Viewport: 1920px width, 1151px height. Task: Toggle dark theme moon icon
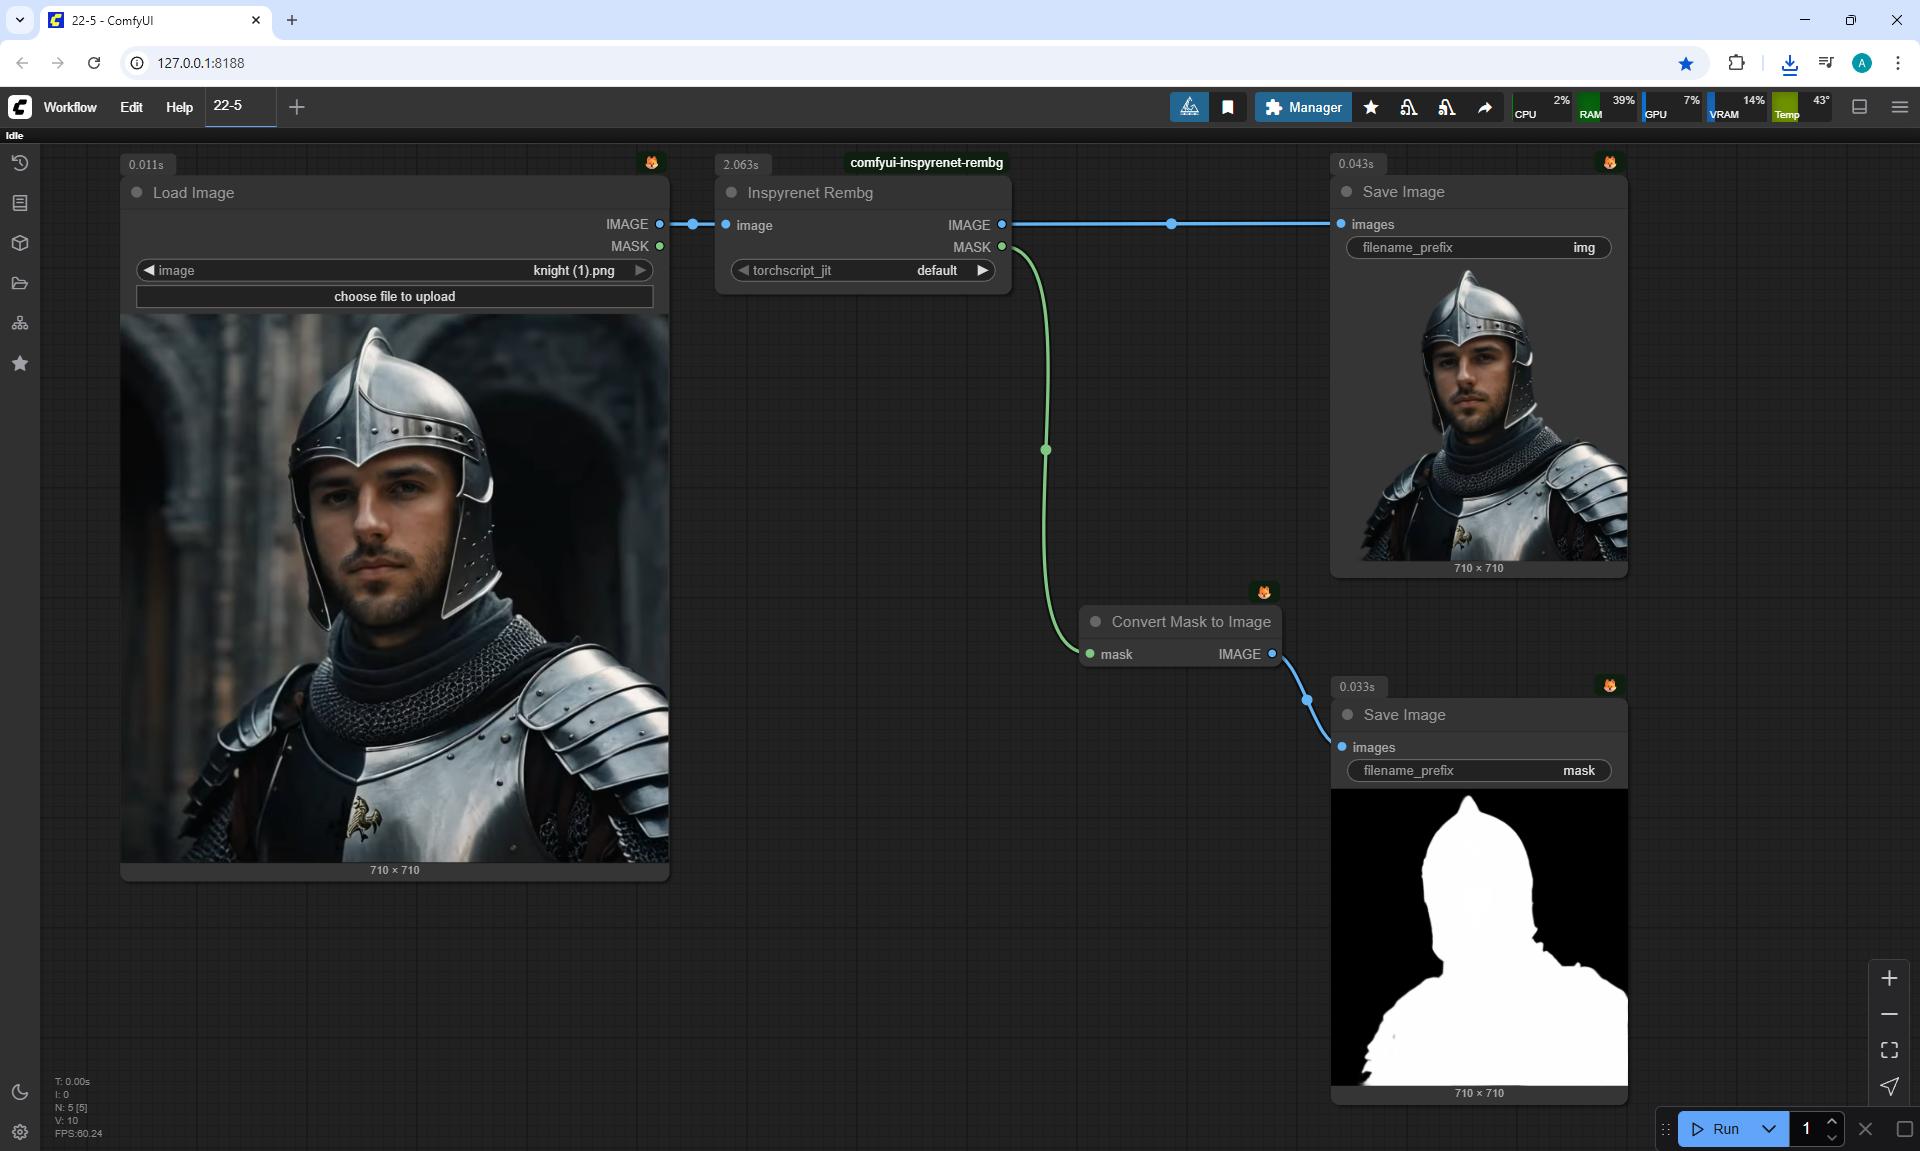click(x=20, y=1092)
